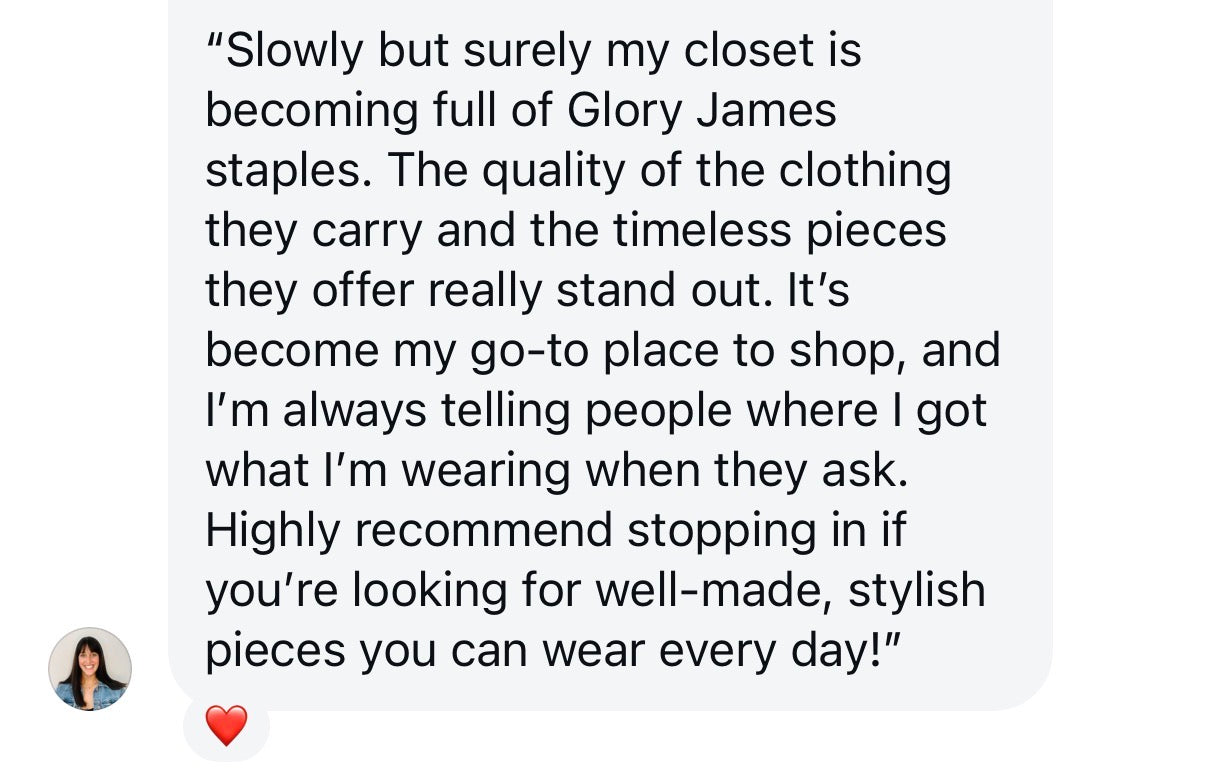This screenshot has height=783, width=1206.
Task: Select the word "Slowly" in the message
Action: (295, 50)
